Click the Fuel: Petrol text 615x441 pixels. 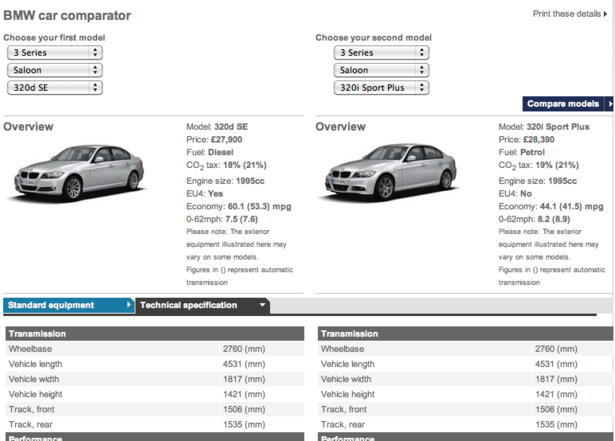pyautogui.click(x=522, y=152)
